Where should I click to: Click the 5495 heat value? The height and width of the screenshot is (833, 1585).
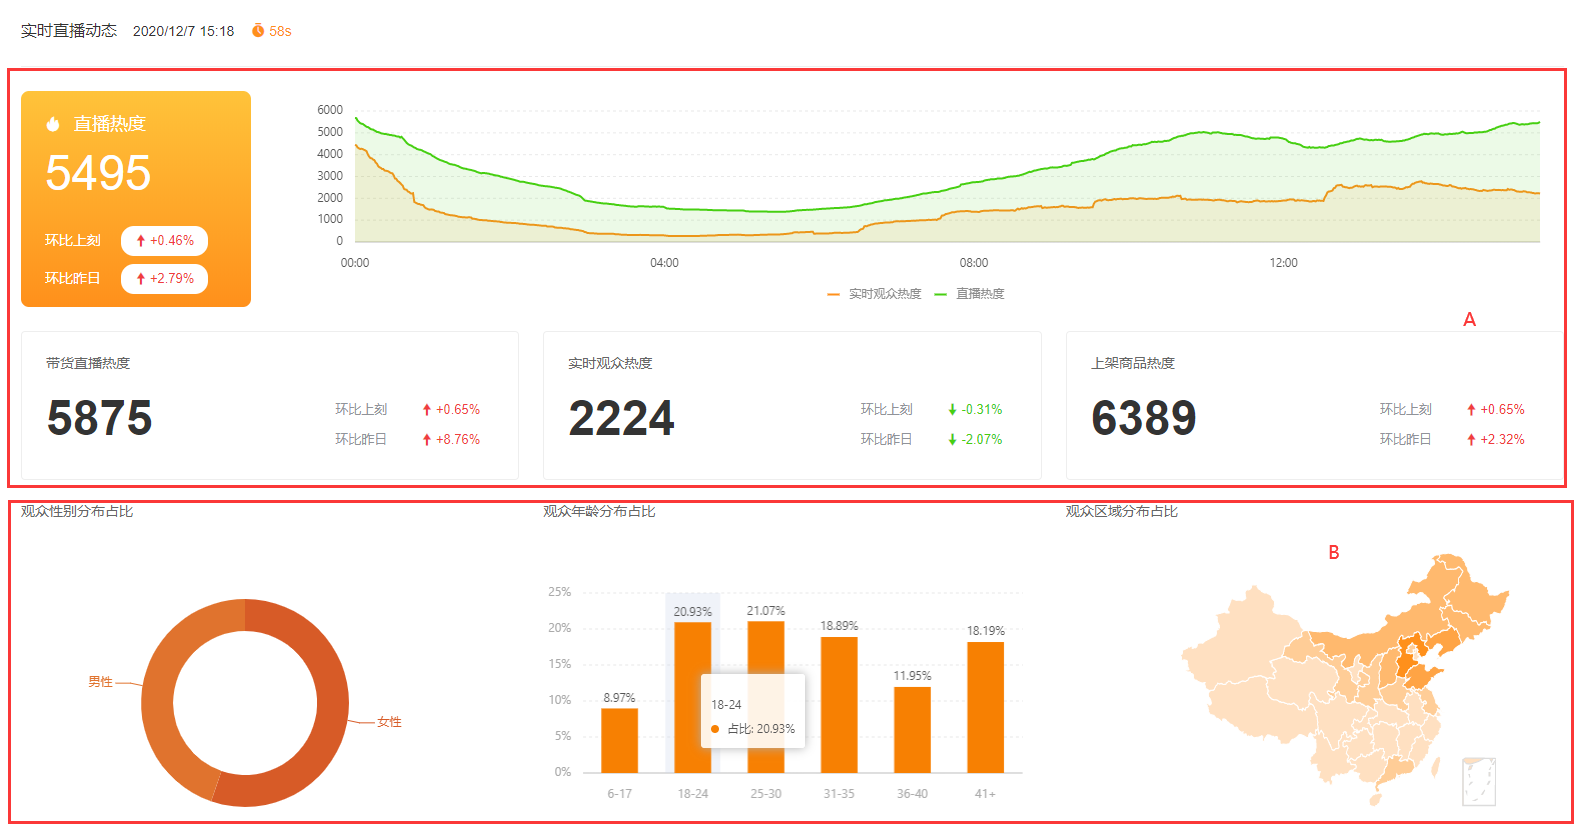pos(98,173)
